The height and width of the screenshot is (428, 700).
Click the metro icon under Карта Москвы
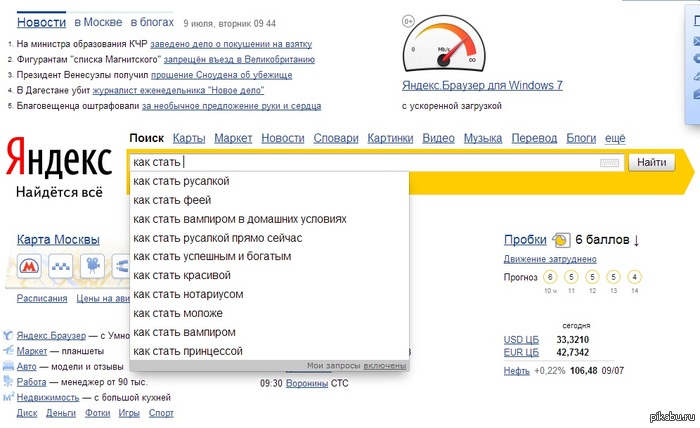[x=29, y=266]
